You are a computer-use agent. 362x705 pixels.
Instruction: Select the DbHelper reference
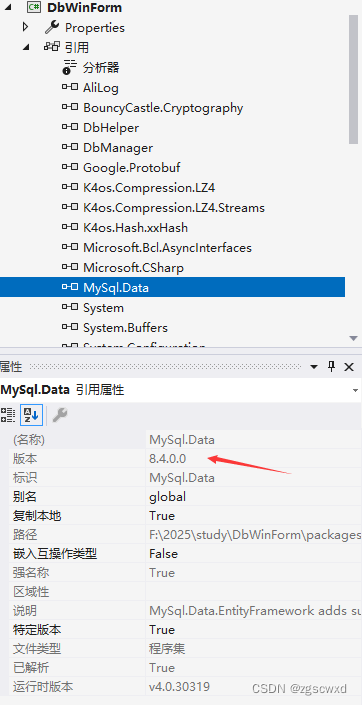point(111,128)
